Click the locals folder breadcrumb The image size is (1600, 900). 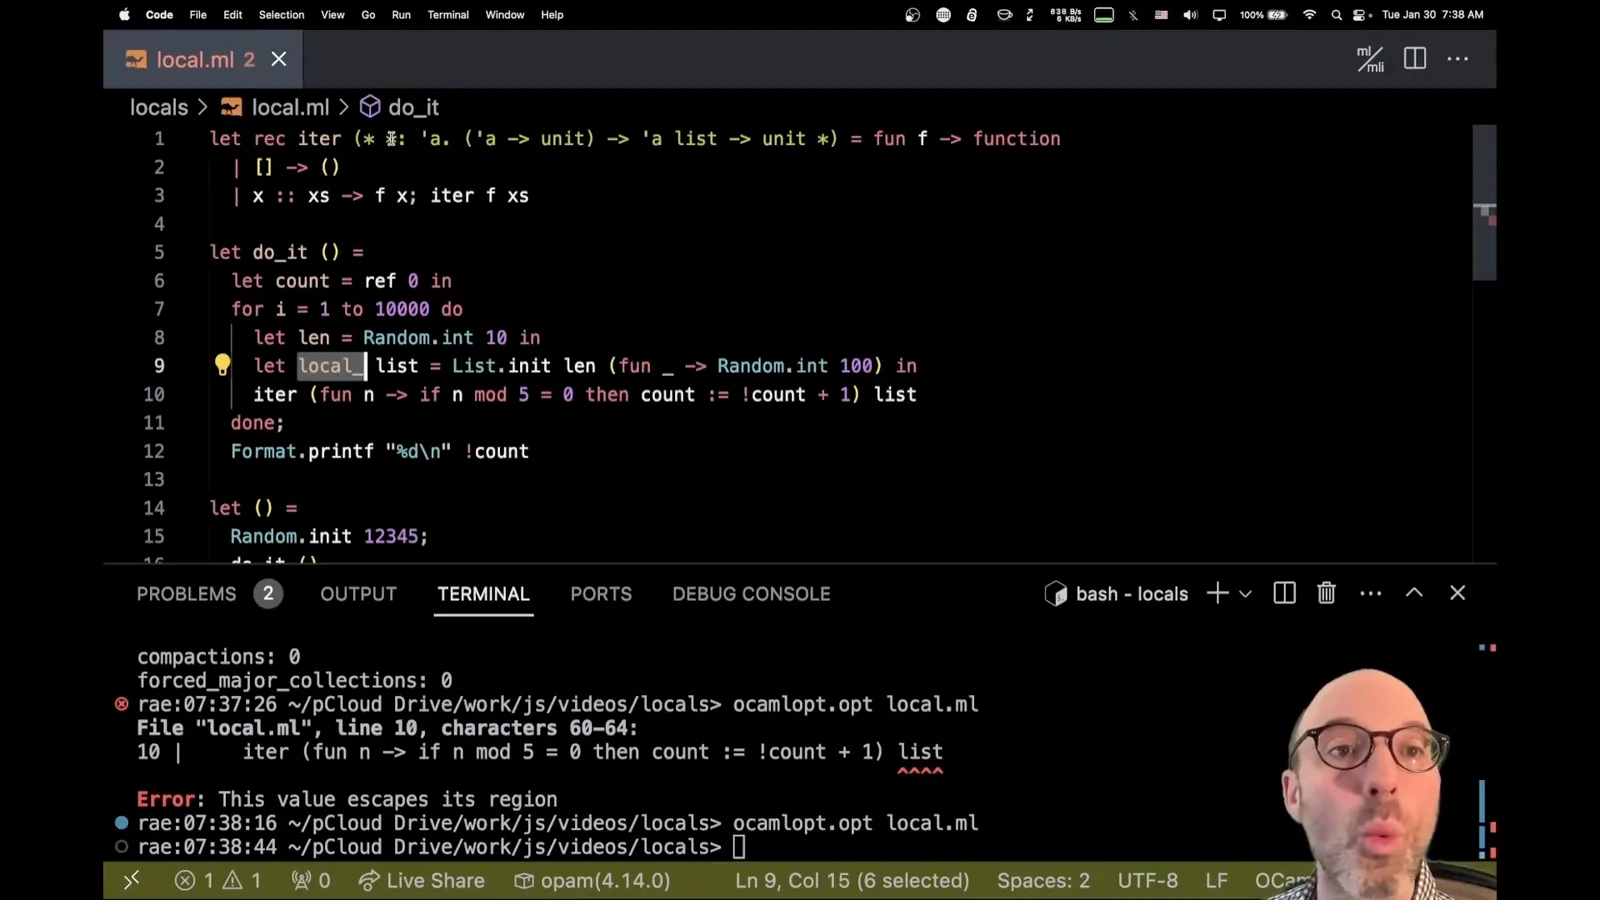point(159,107)
